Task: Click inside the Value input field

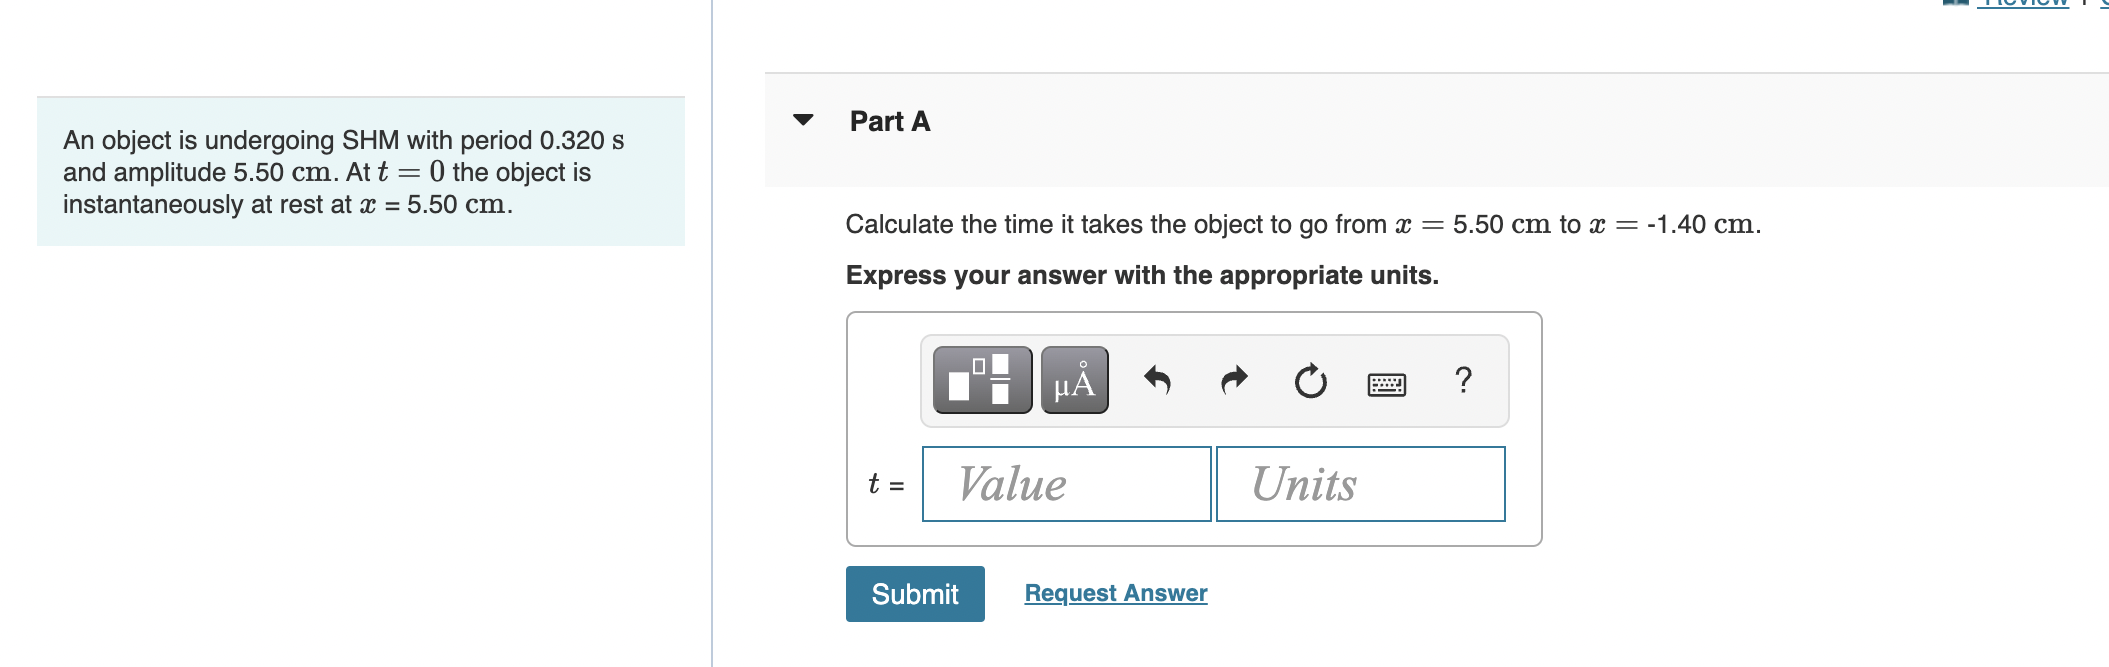Action: pyautogui.click(x=1065, y=483)
